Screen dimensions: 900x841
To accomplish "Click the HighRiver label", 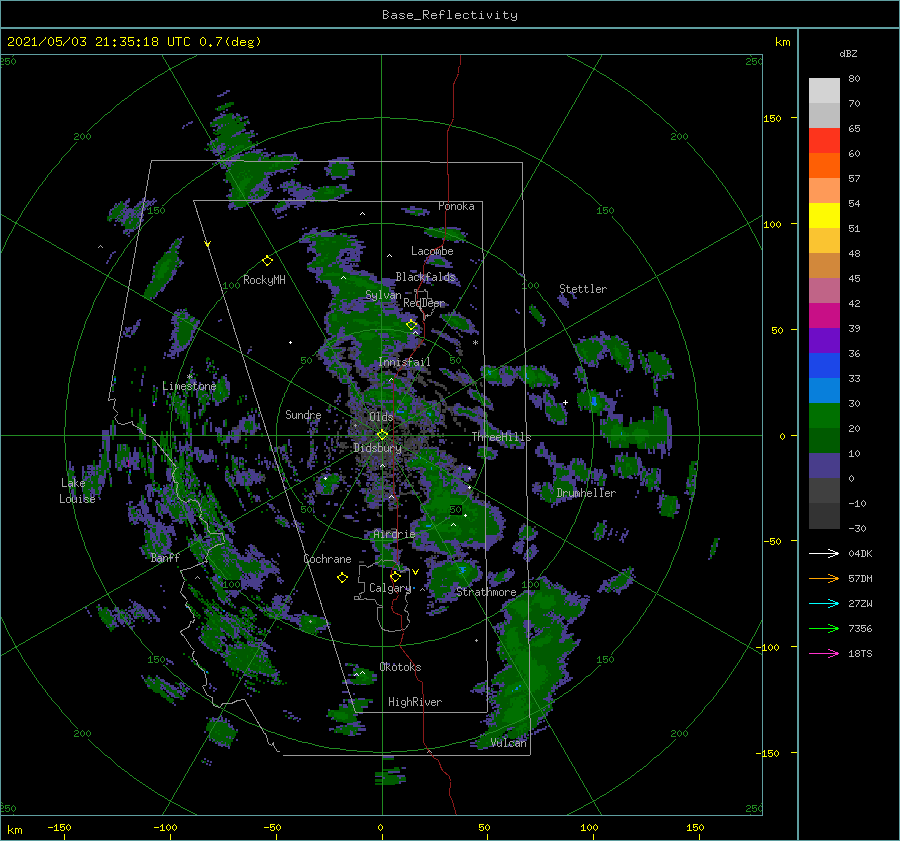I will (x=415, y=702).
